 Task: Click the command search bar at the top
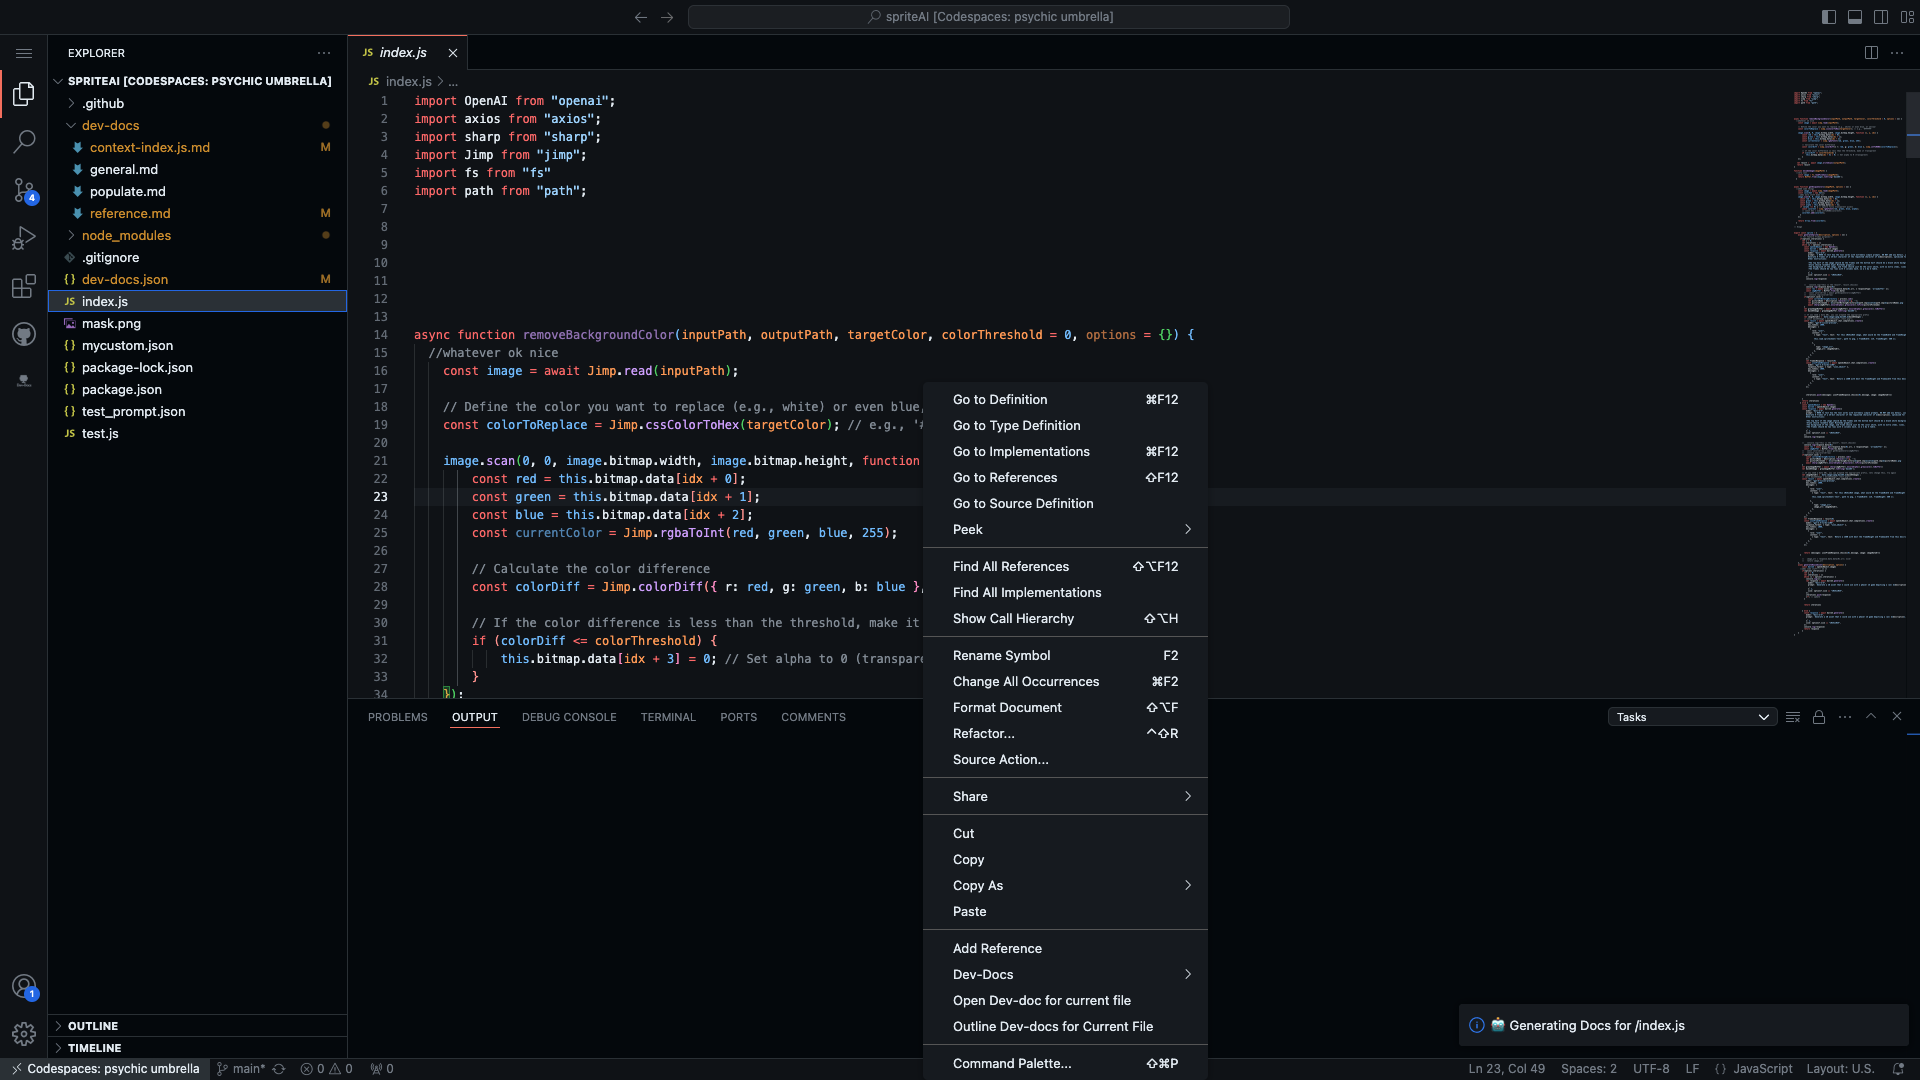coord(989,16)
